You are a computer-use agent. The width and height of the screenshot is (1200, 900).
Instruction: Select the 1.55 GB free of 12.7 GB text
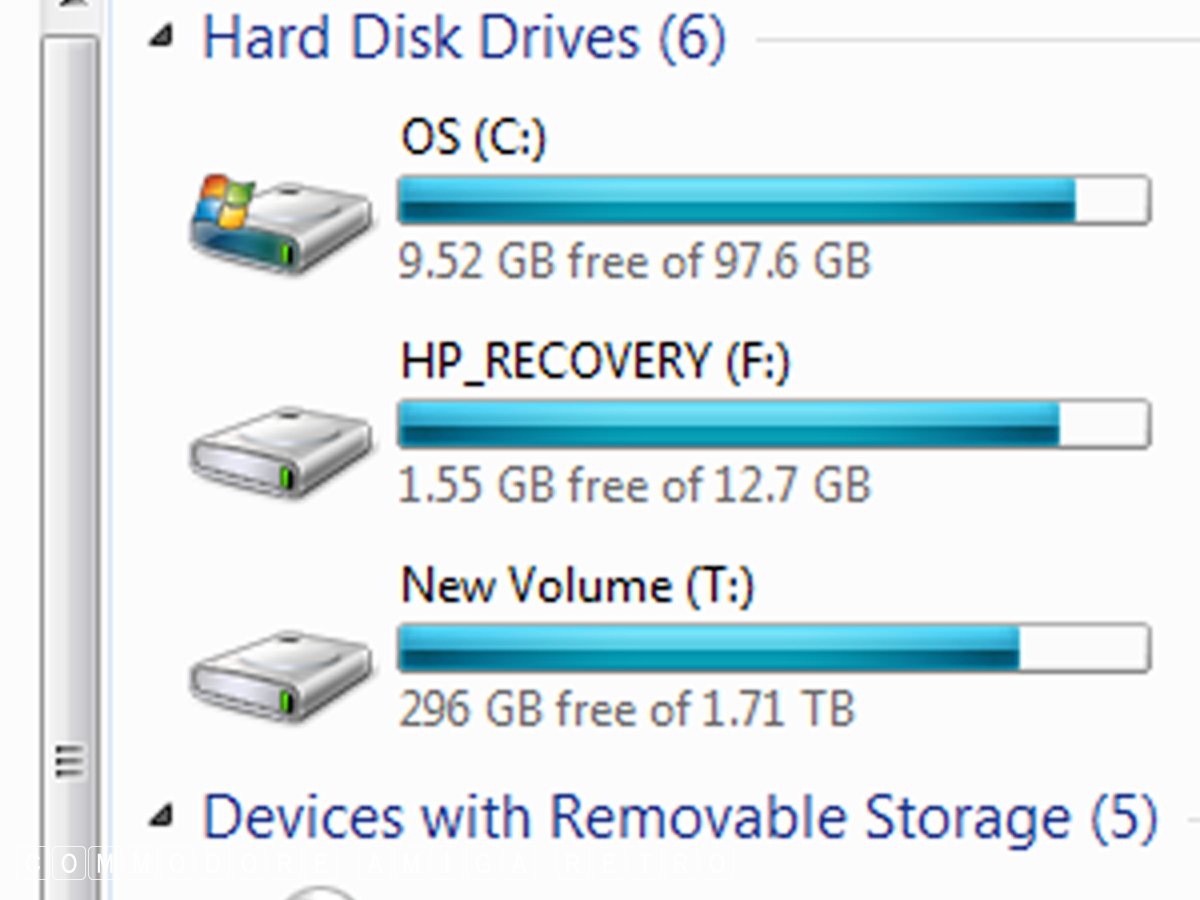tap(635, 486)
